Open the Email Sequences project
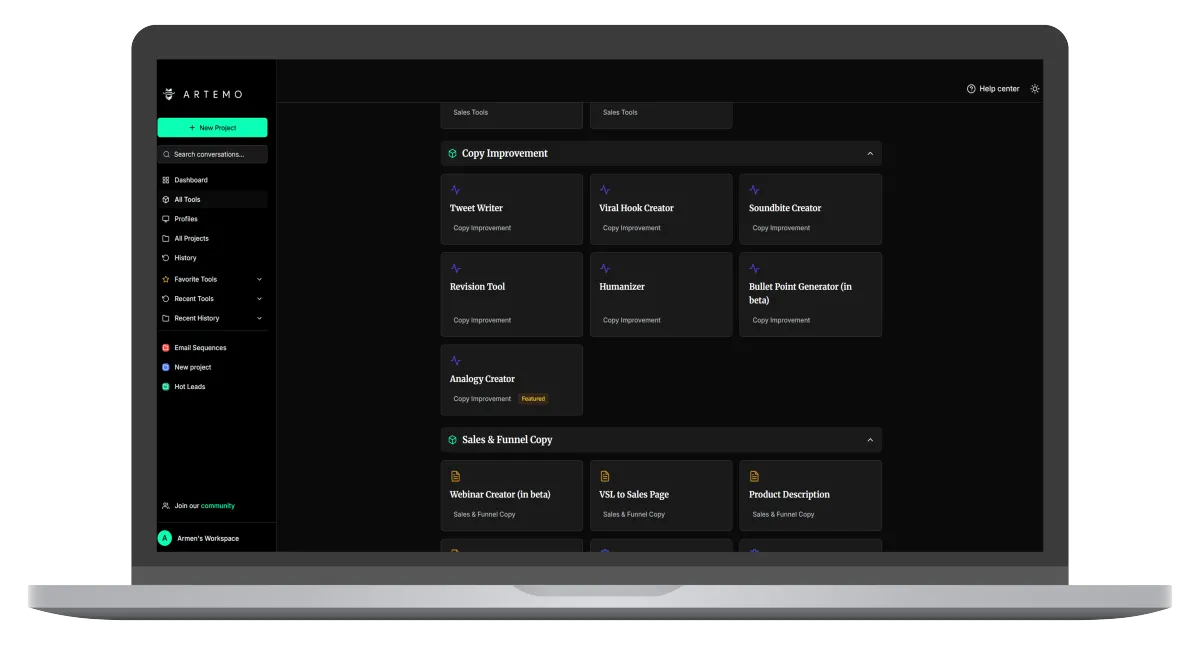This screenshot has width=1200, height=653. click(212, 348)
